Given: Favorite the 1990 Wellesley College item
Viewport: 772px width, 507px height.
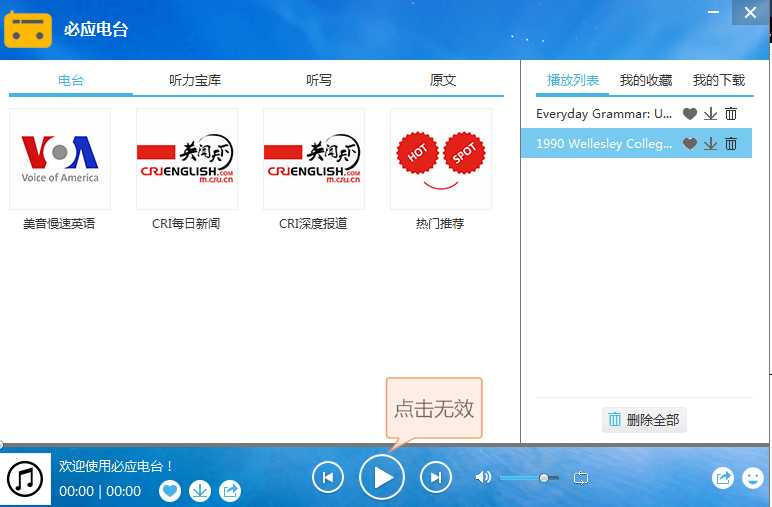Looking at the screenshot, I should click(x=690, y=143).
